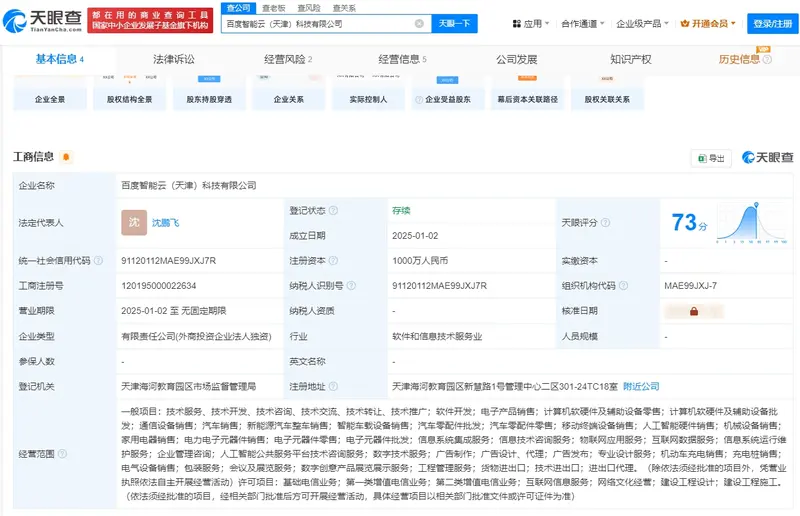Open the 股东持股穿透 card
Screen dimensions: 800x516
click(x=209, y=93)
